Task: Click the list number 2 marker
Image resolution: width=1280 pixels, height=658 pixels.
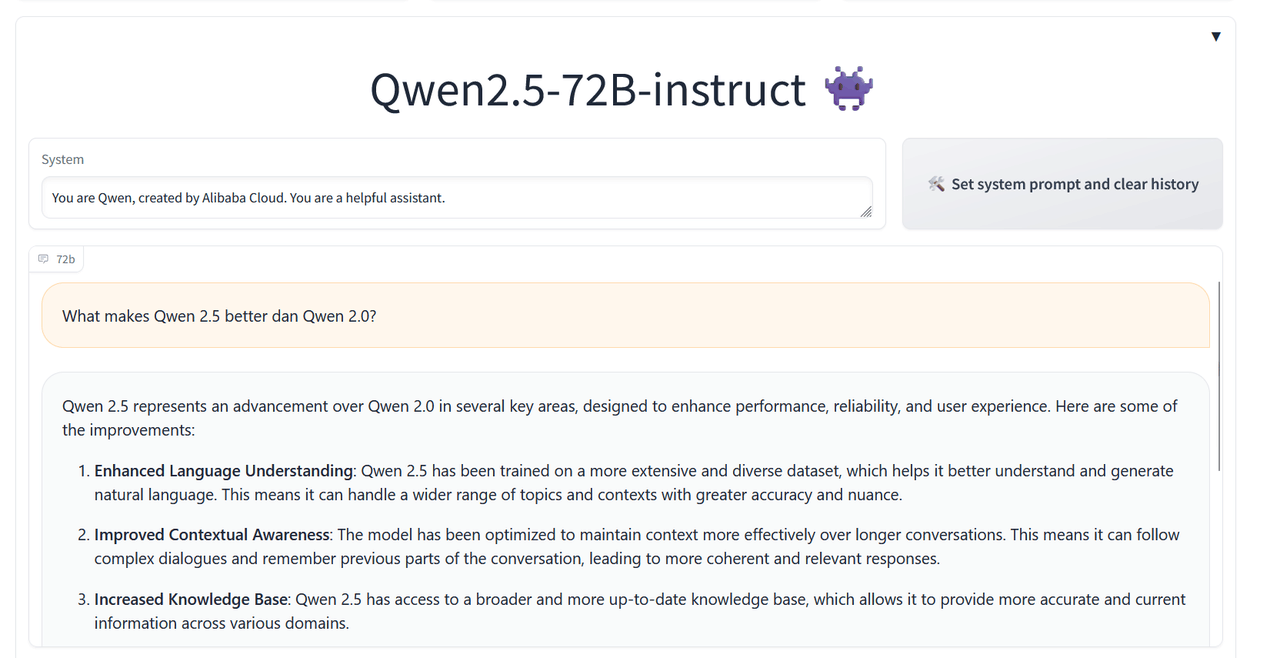Action: (x=83, y=535)
